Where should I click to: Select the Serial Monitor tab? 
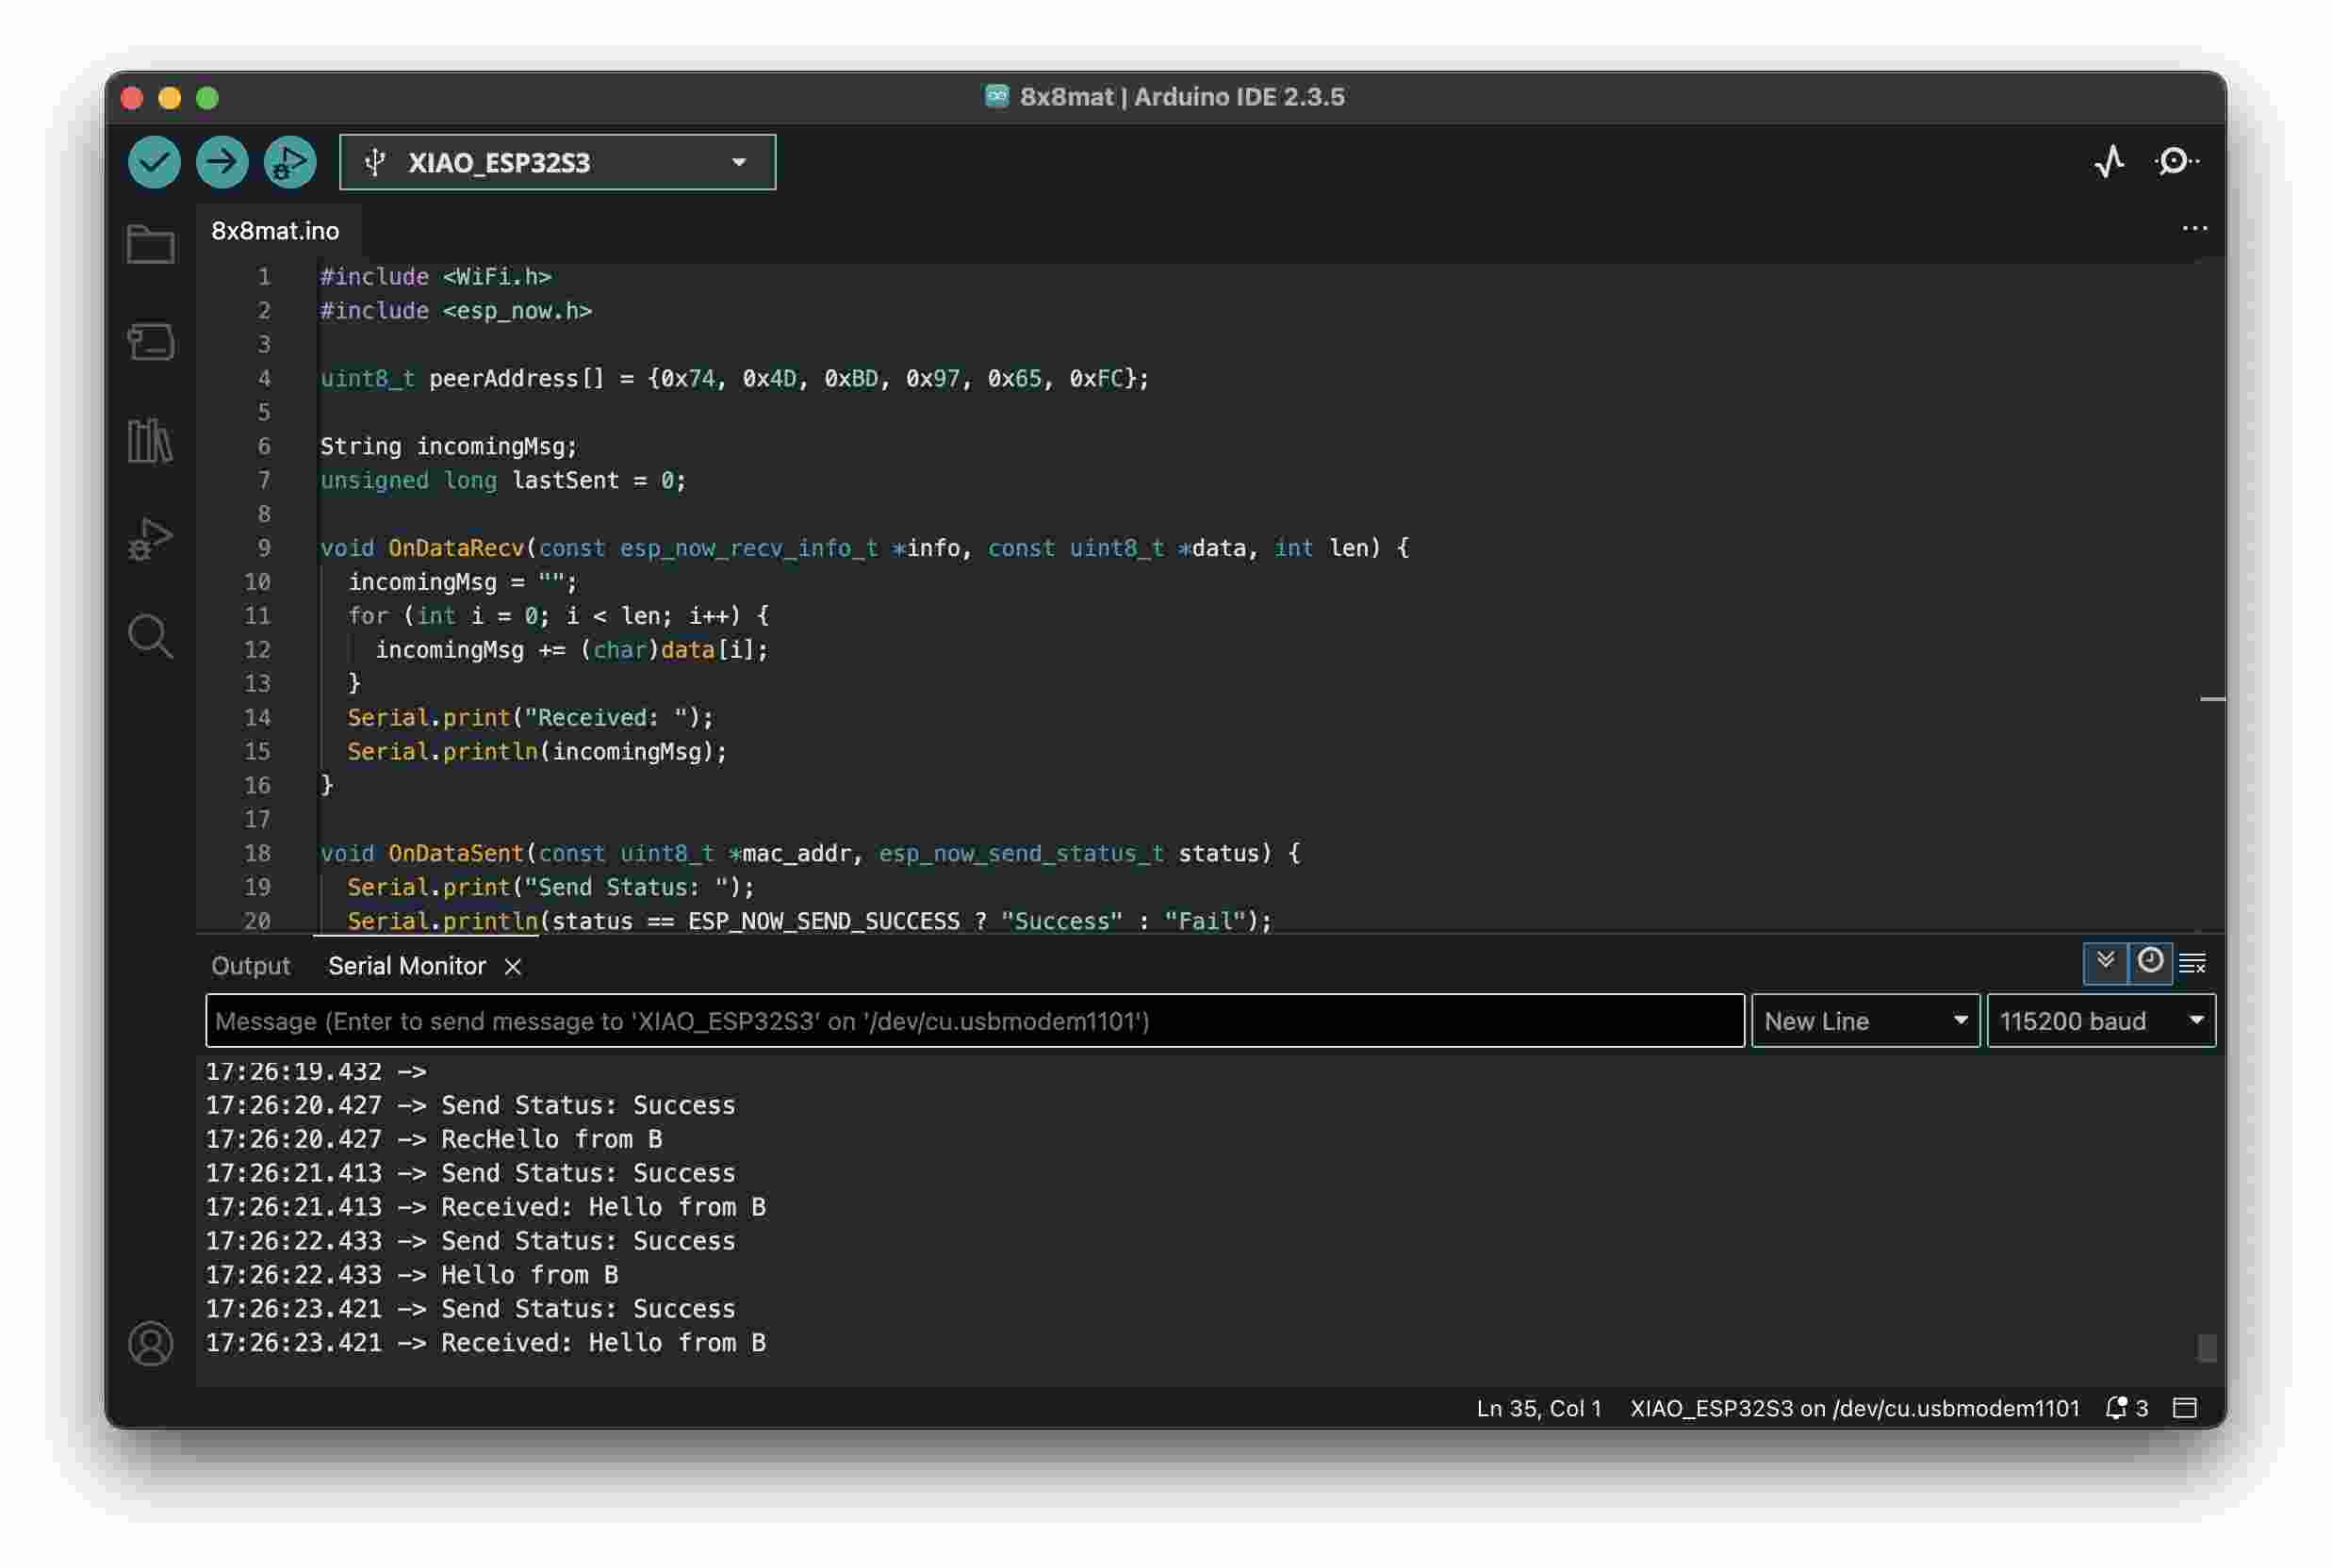407,966
